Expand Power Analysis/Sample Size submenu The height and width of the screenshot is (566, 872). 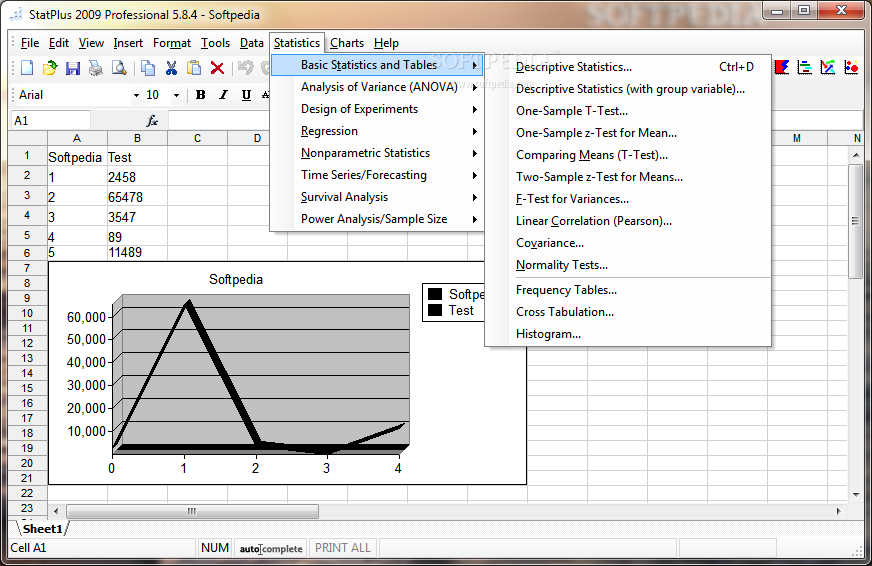tap(377, 219)
